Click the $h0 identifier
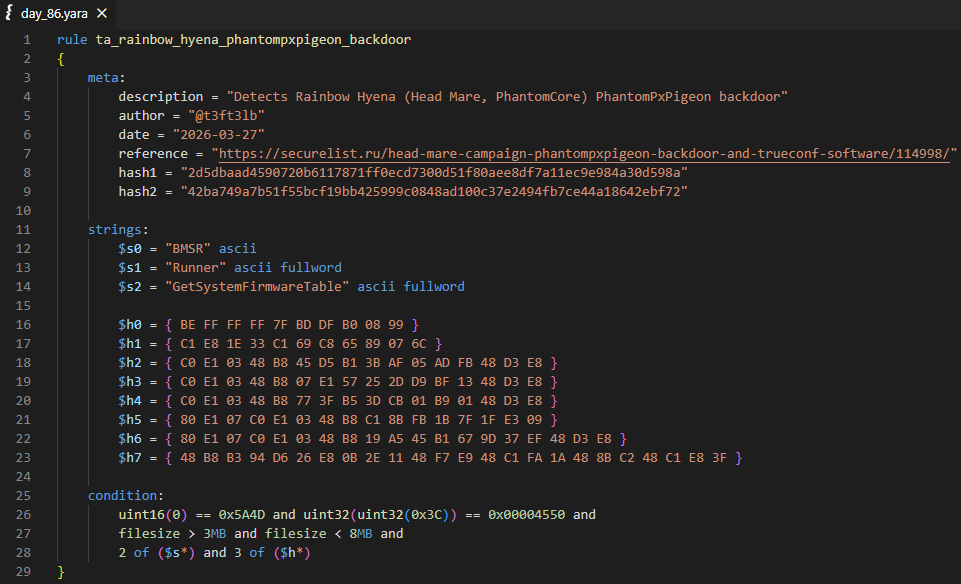Image resolution: width=961 pixels, height=584 pixels. [130, 325]
